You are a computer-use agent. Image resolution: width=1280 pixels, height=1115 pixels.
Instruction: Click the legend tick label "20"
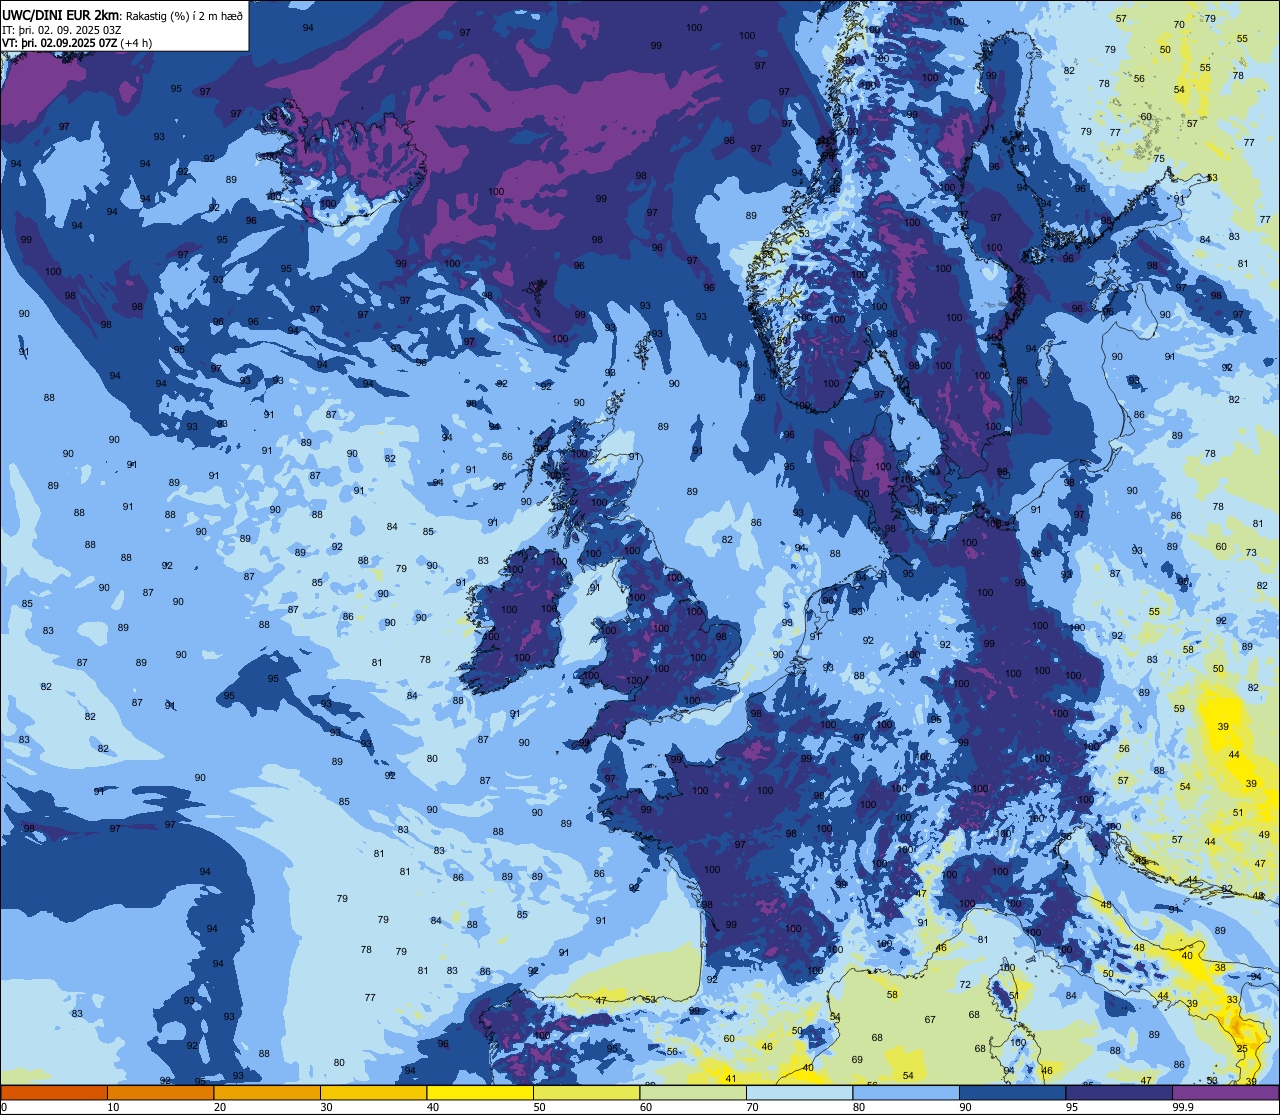tap(220, 1106)
